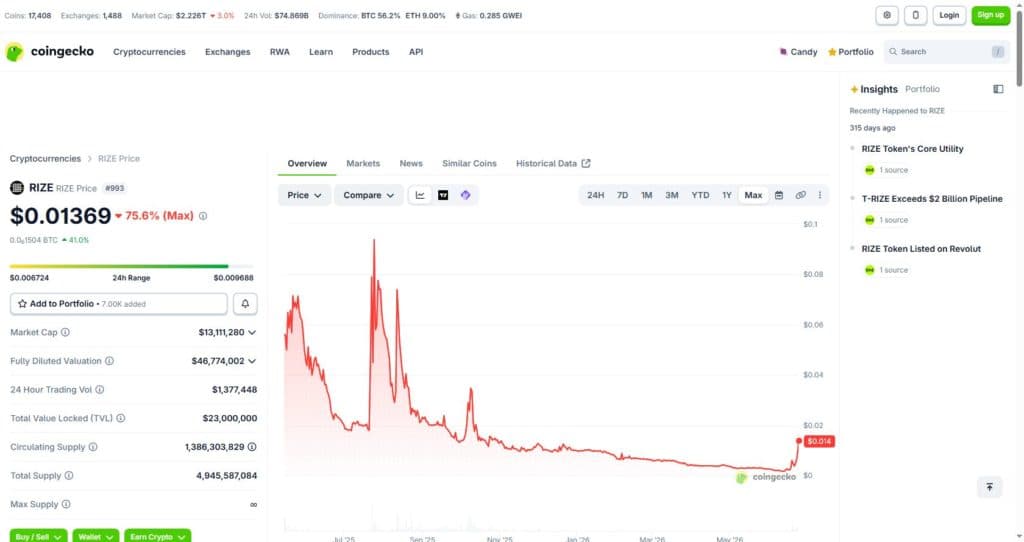
Task: Open the Buy / Sell dropdown
Action: 38,535
